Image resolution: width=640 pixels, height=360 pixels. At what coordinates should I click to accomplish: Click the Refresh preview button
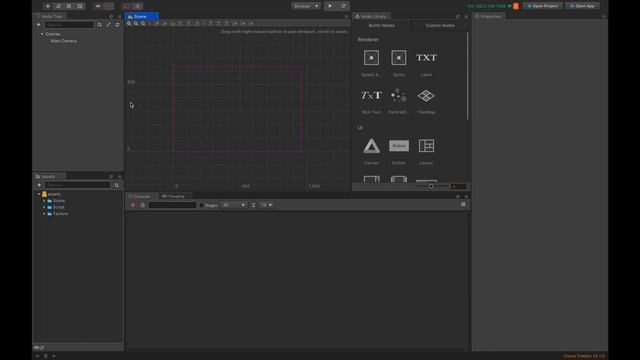[x=343, y=6]
